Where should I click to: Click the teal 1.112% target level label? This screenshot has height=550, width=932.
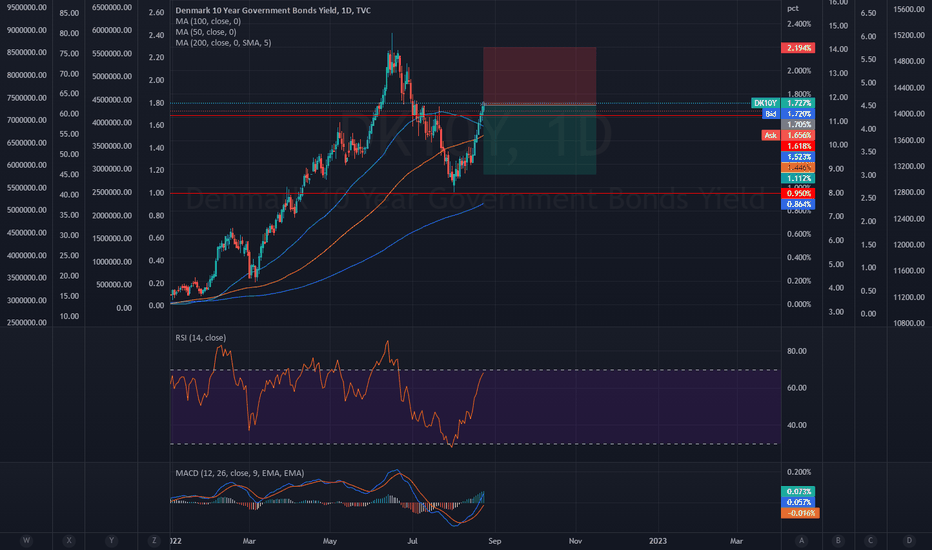tap(798, 178)
